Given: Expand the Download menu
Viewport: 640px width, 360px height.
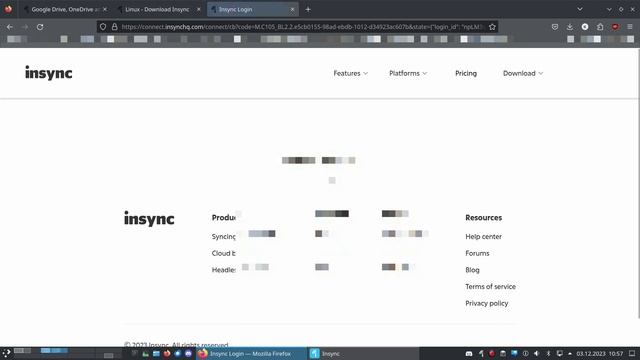Looking at the screenshot, I should (523, 73).
